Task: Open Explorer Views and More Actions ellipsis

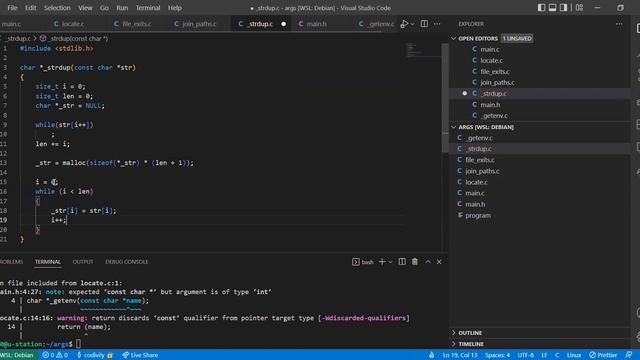Action: point(619,24)
